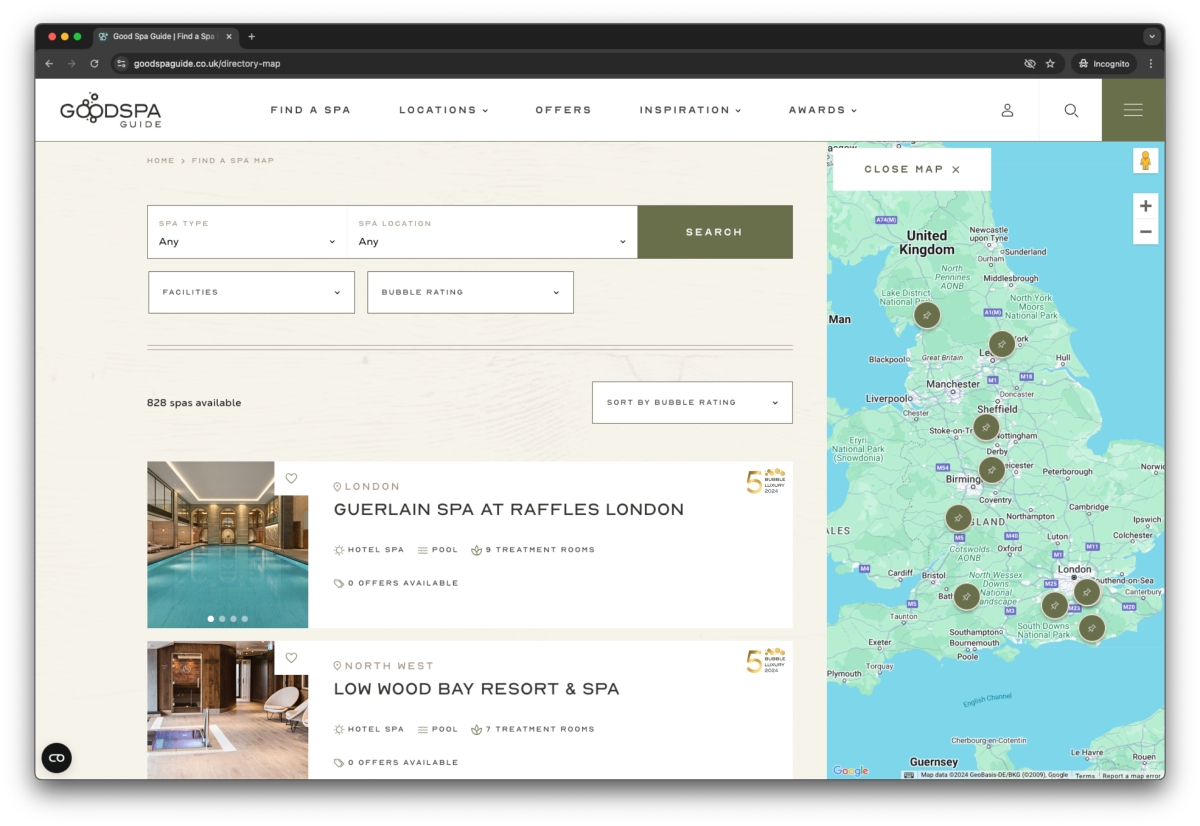Open the Spa Location dropdown
Viewport: 1200px width, 826px height.
492,232
